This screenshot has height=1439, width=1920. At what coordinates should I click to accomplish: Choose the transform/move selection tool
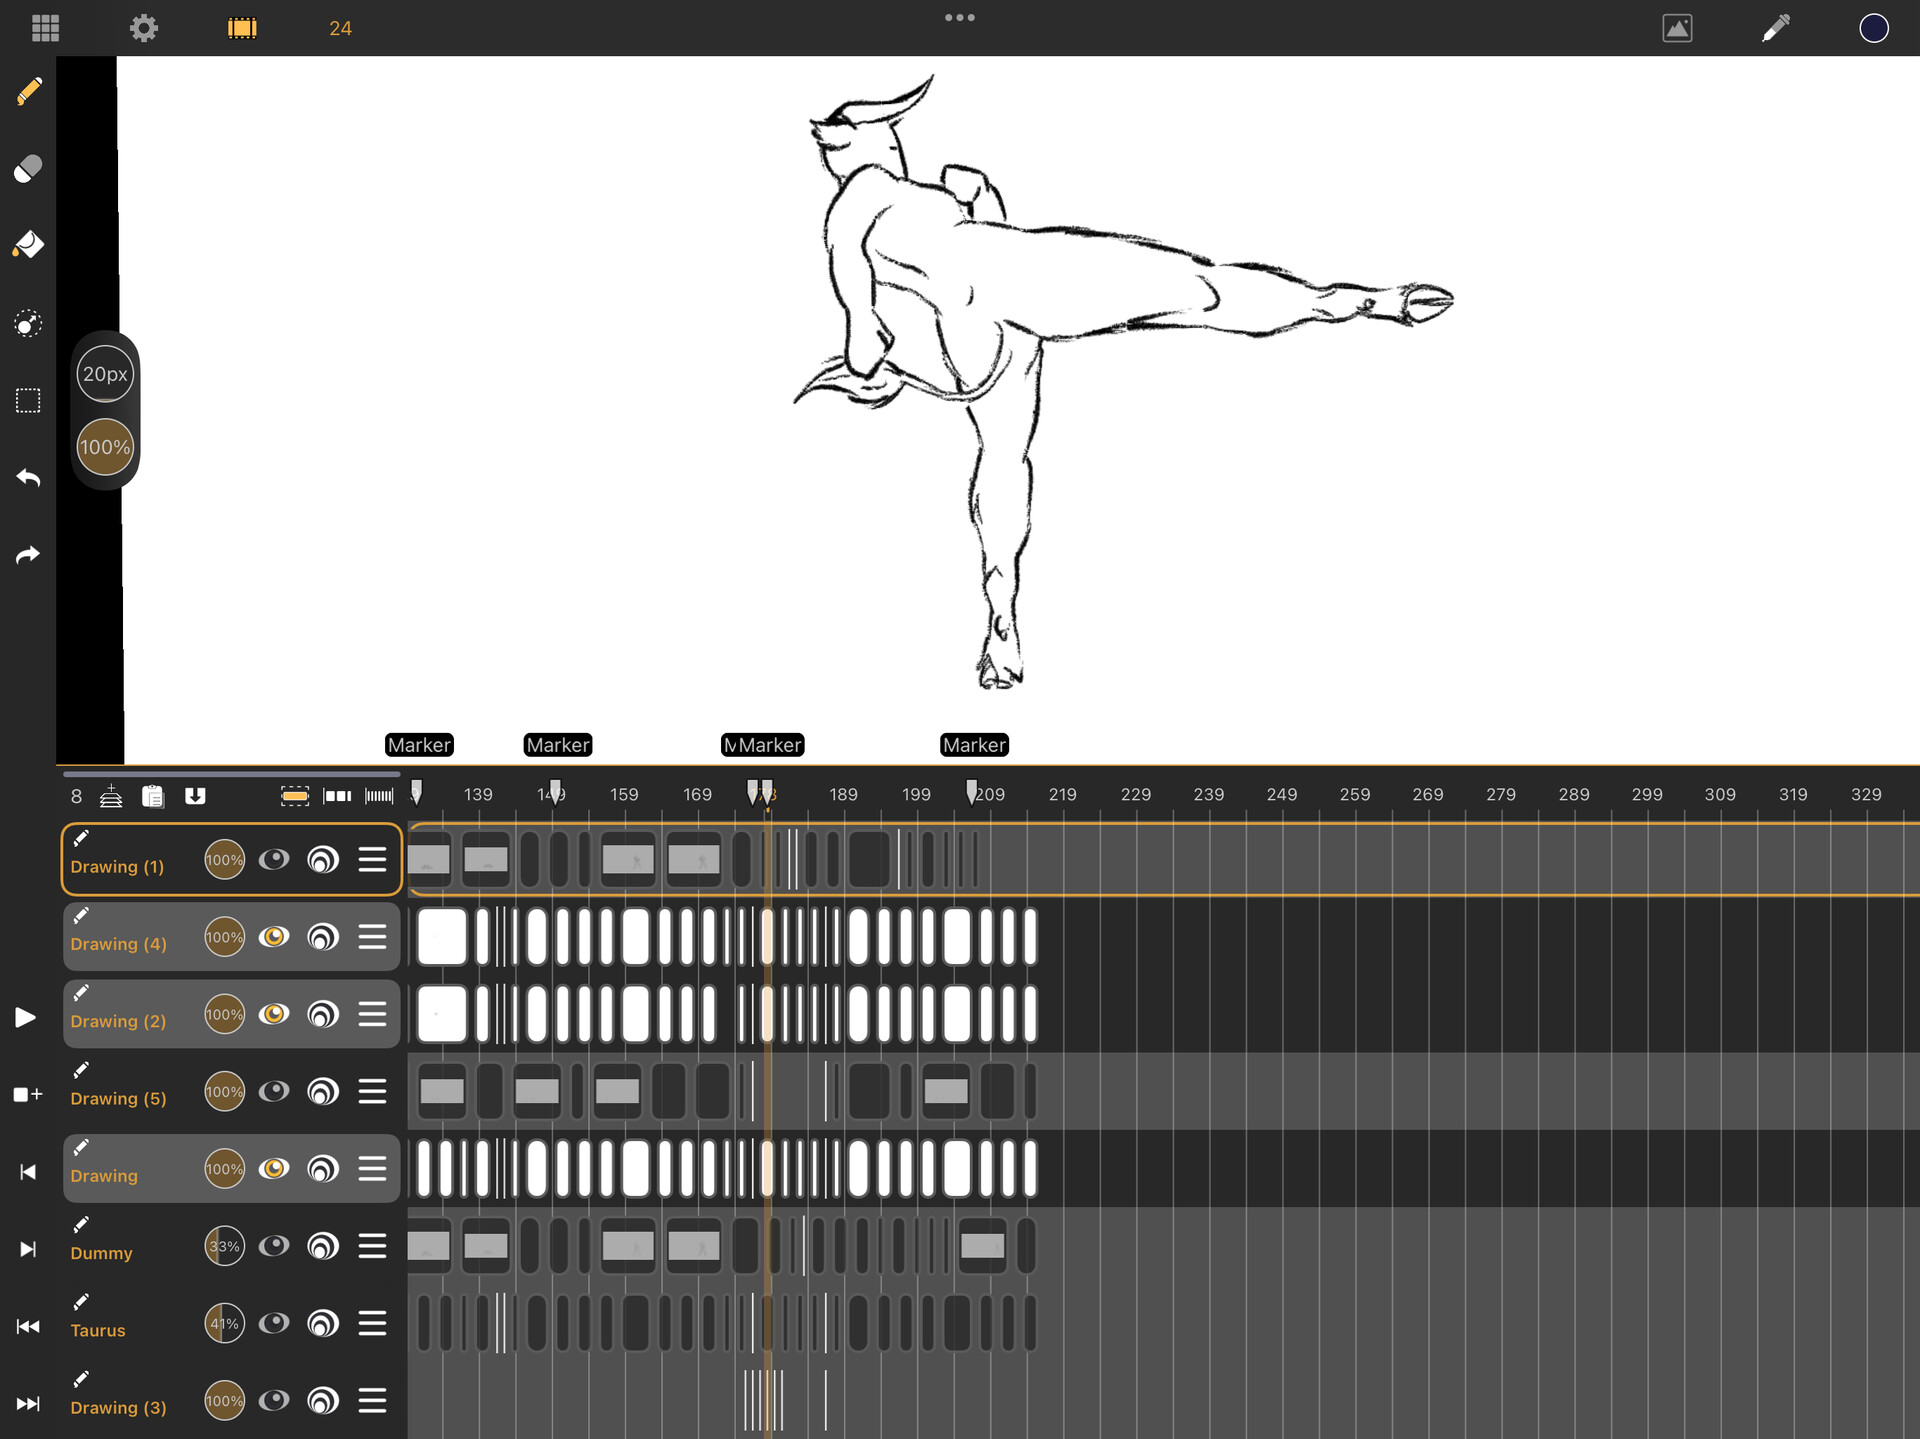pyautogui.click(x=27, y=323)
